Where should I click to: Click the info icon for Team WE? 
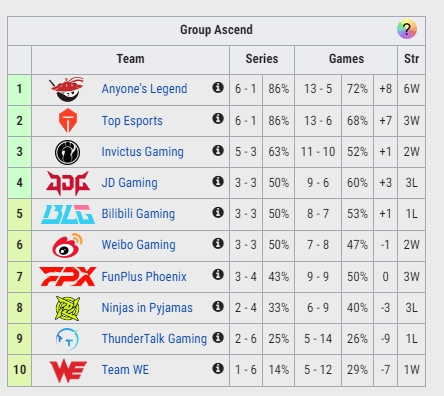point(218,368)
